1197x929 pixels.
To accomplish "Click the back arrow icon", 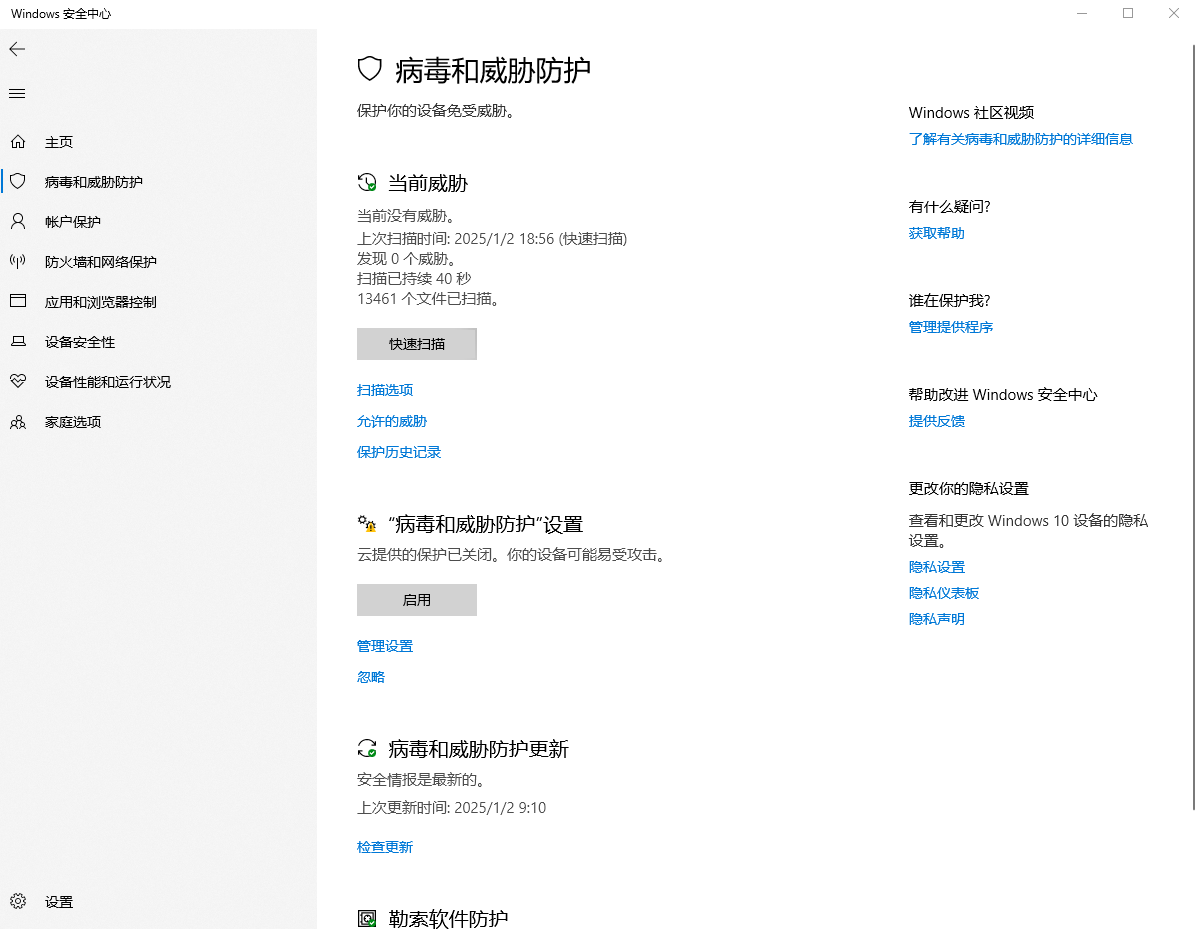I will (17, 50).
